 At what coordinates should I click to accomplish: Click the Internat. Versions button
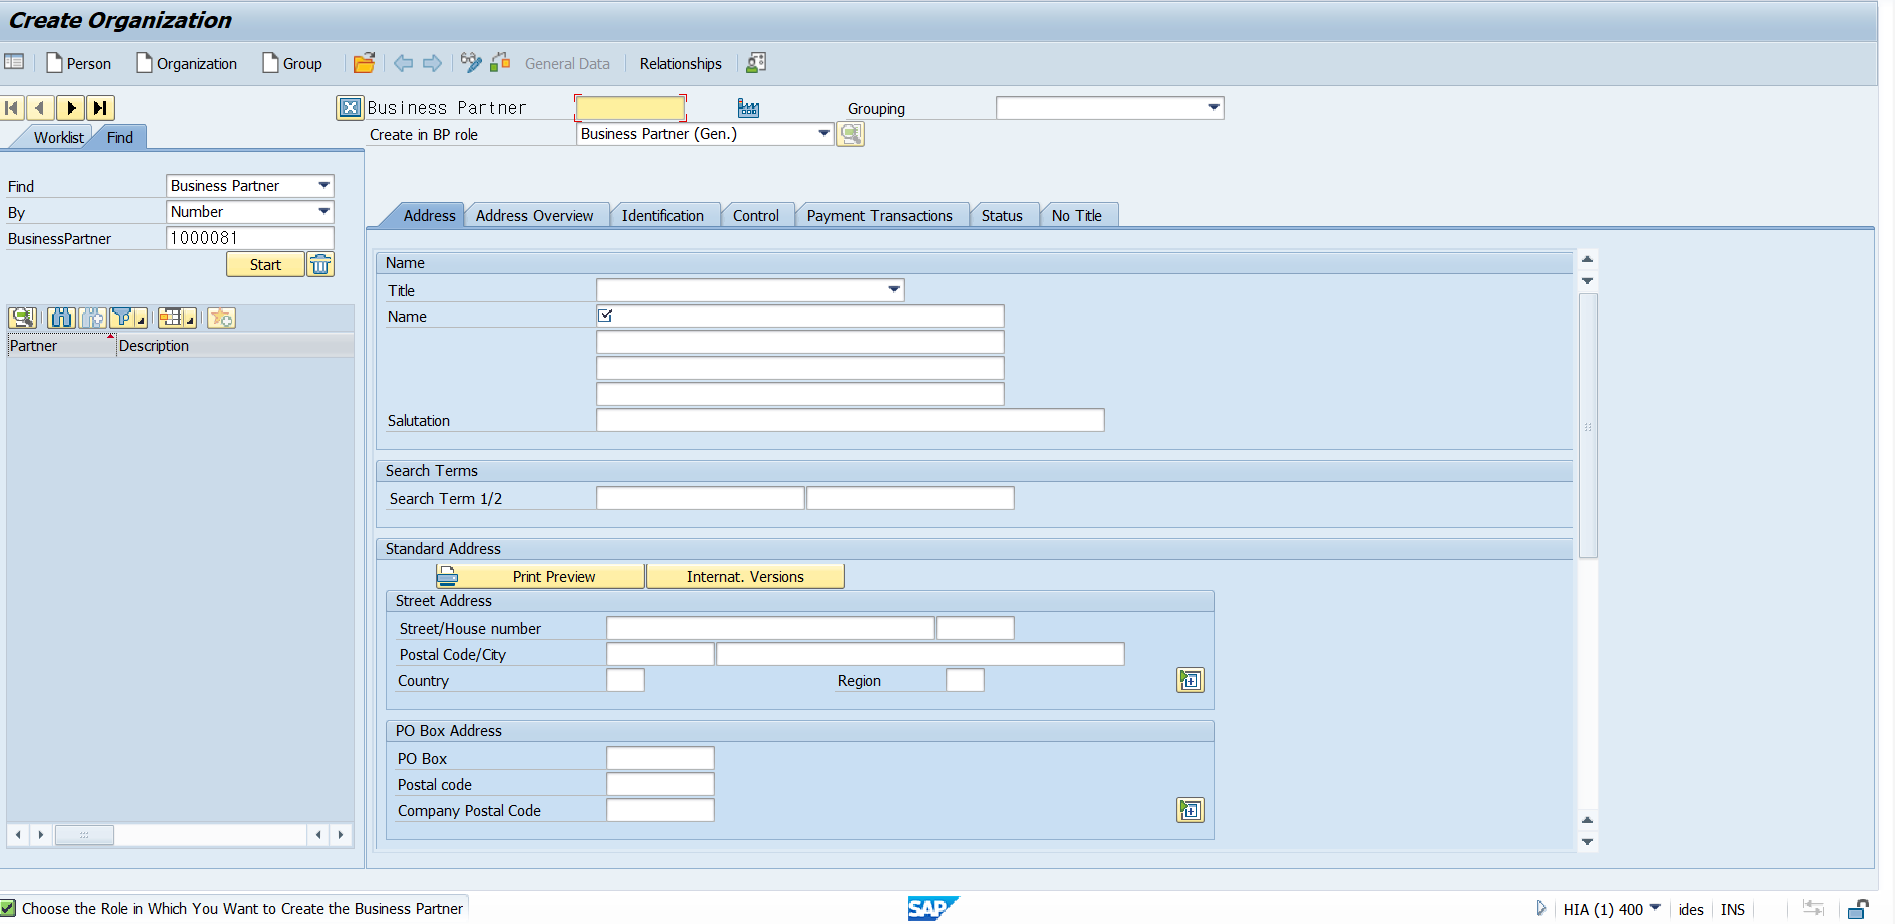pyautogui.click(x=745, y=576)
